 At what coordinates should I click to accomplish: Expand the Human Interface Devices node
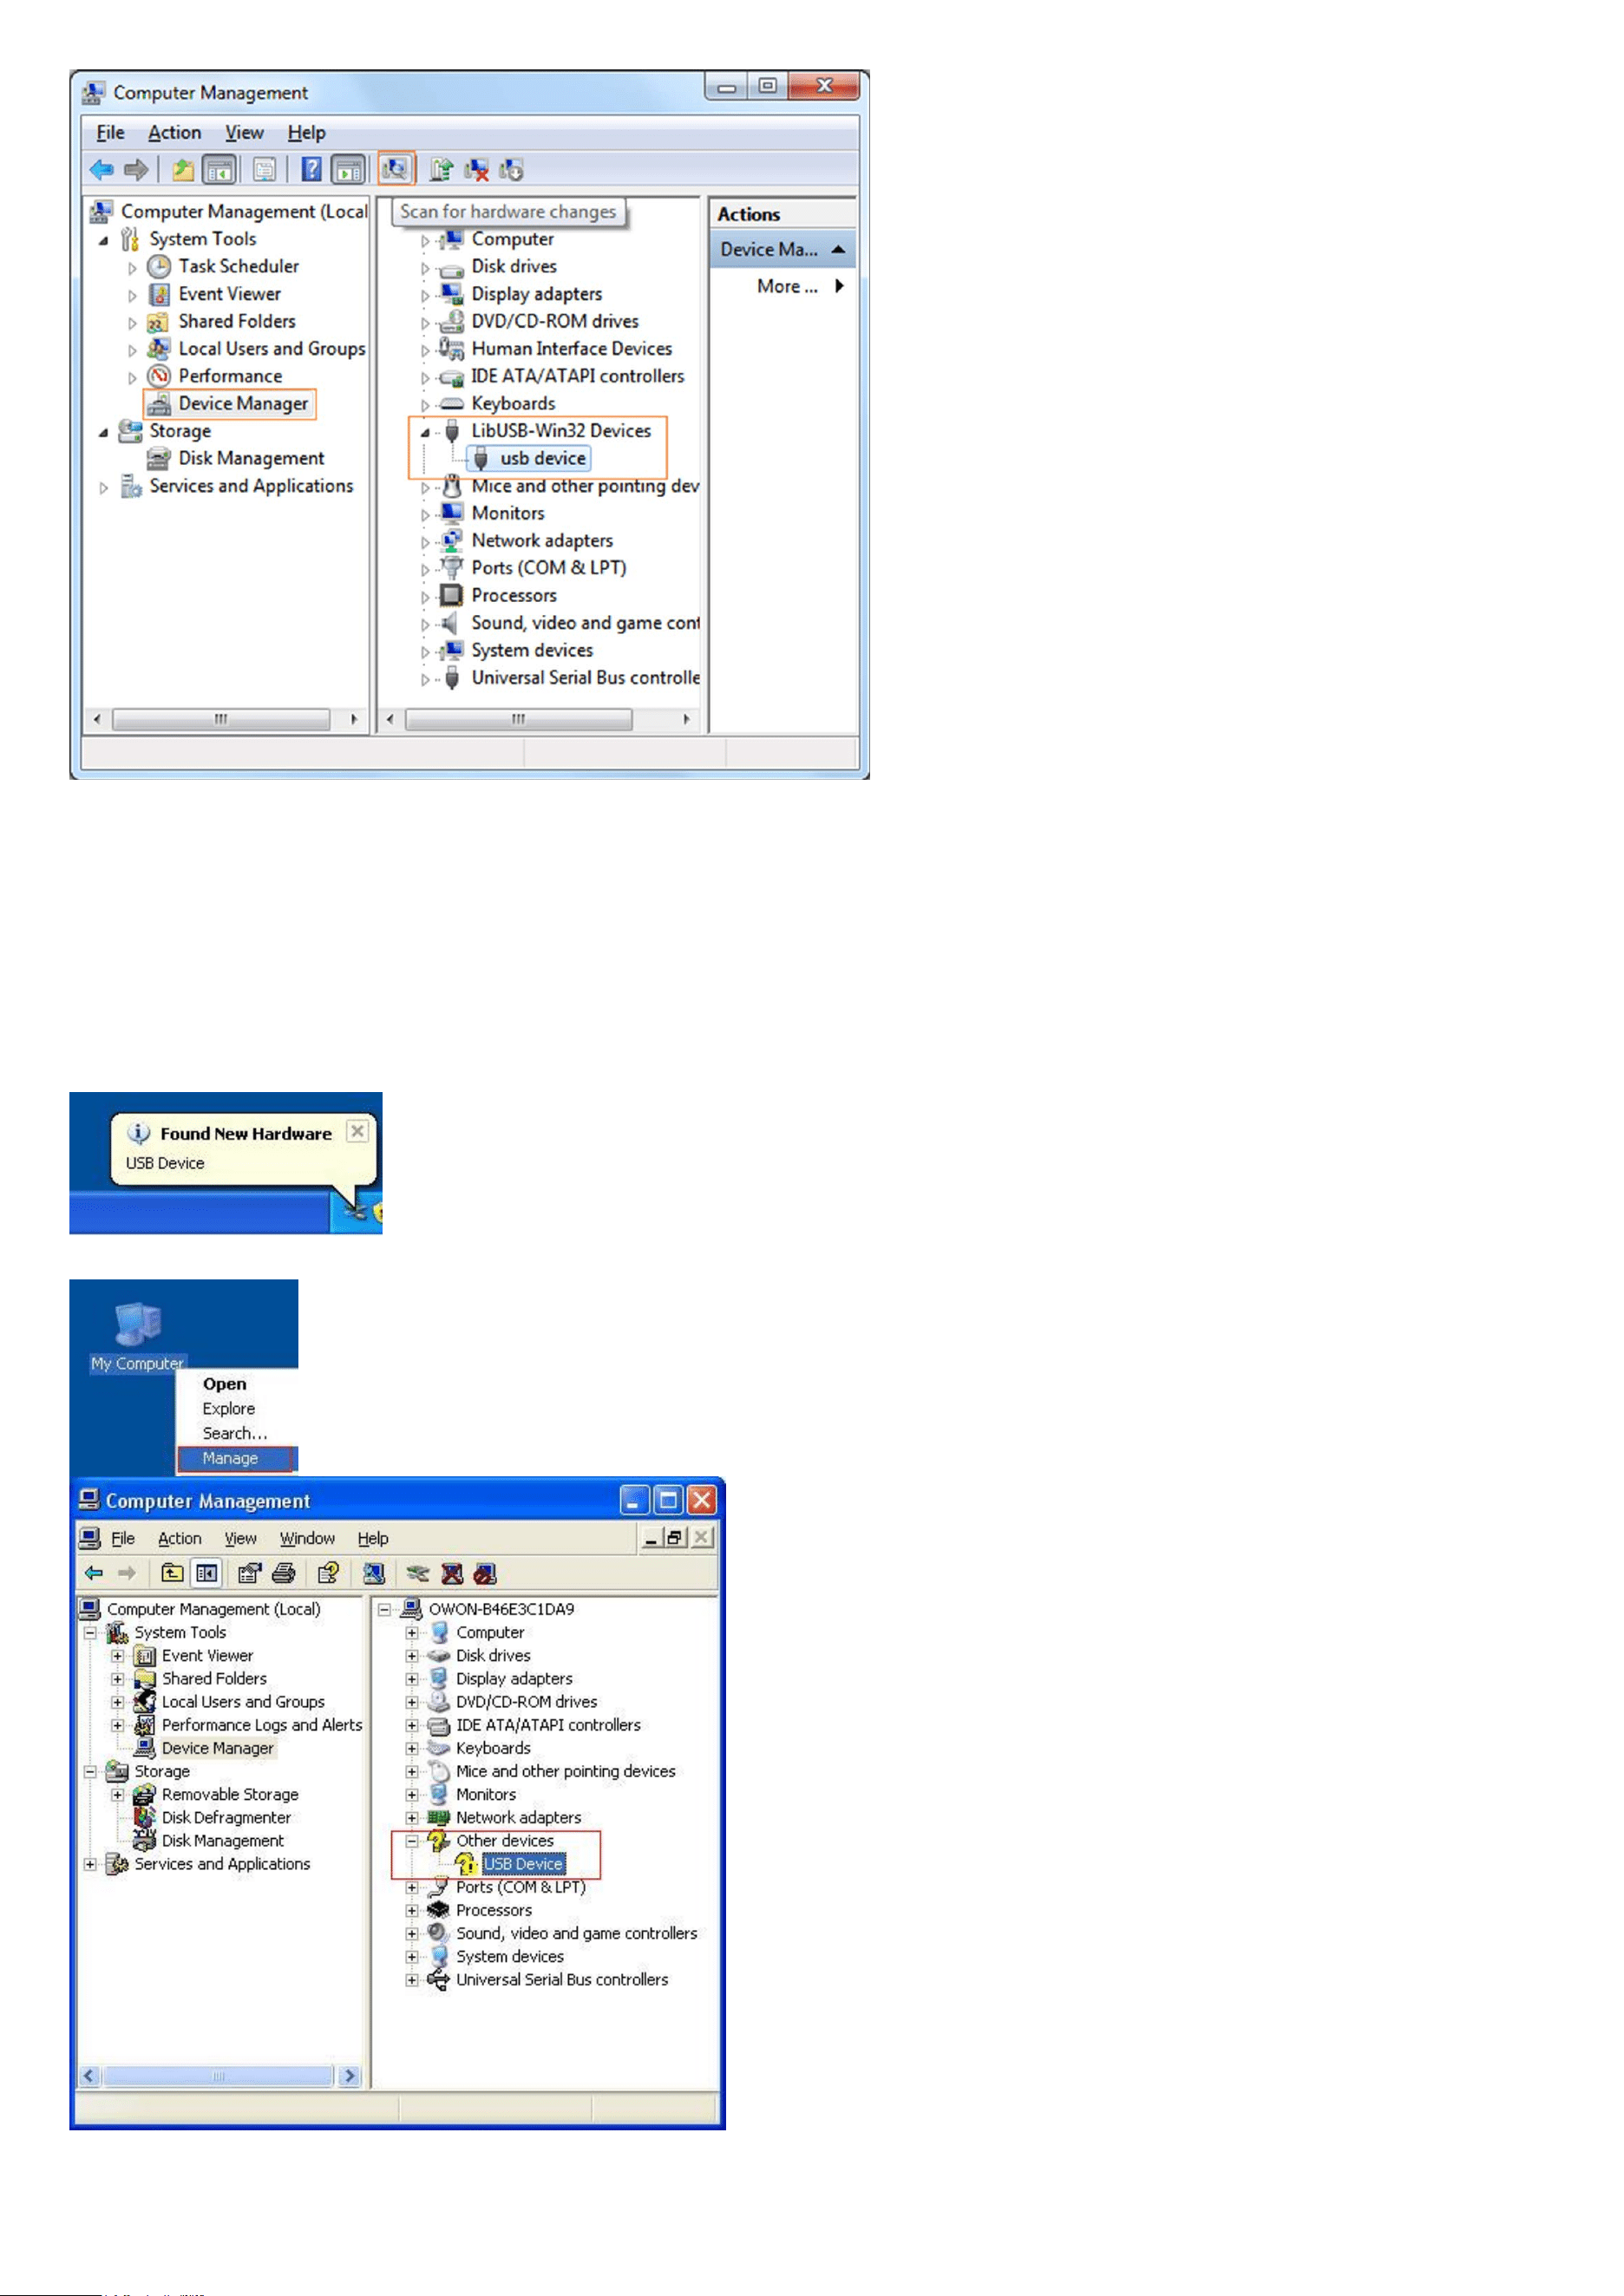(425, 351)
